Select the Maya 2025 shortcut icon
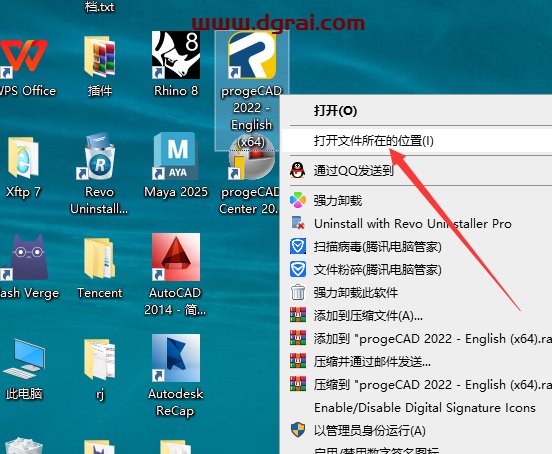The width and height of the screenshot is (552, 454). point(175,156)
